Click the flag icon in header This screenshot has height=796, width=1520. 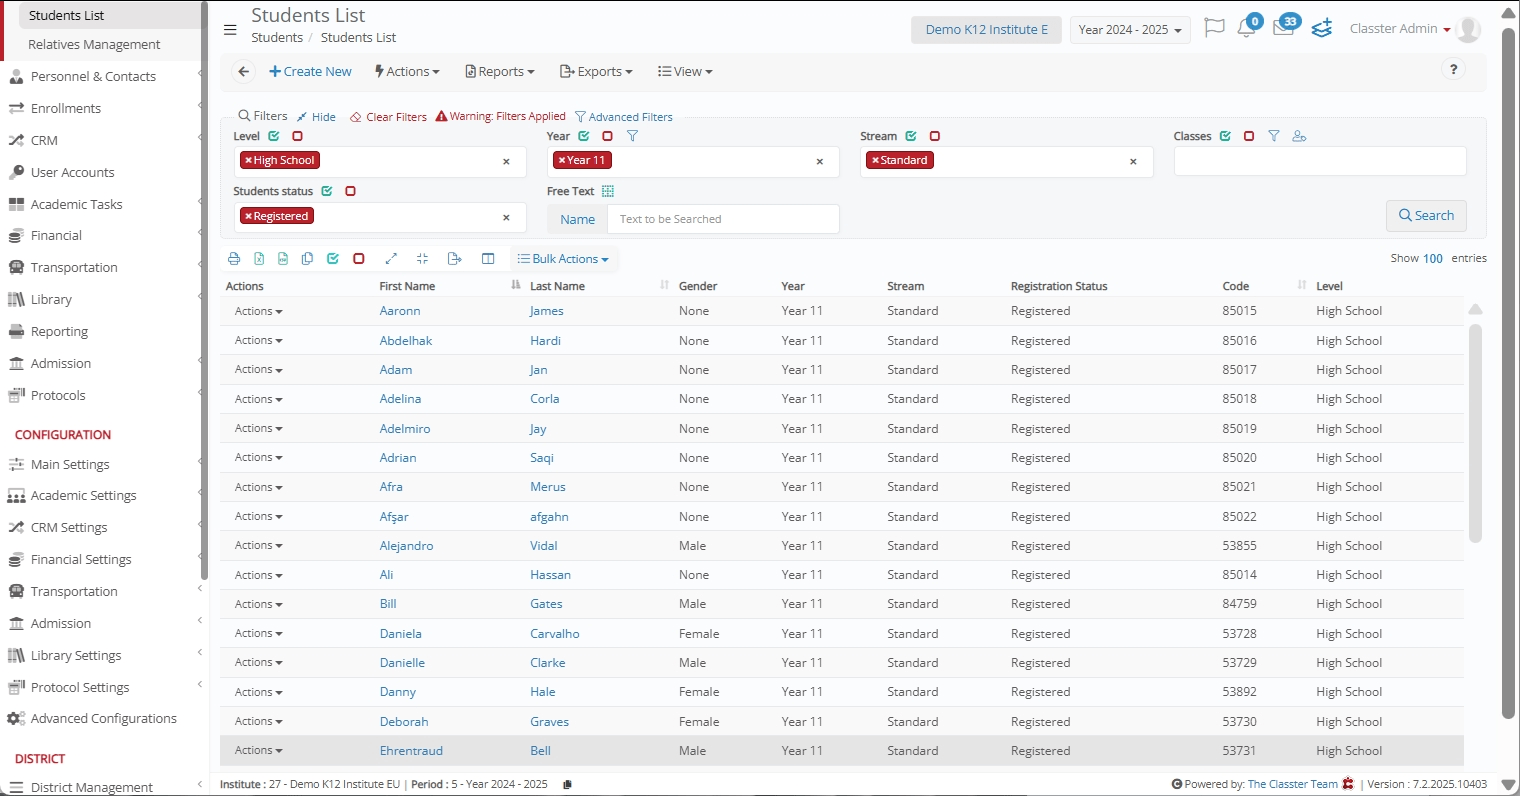(x=1214, y=28)
